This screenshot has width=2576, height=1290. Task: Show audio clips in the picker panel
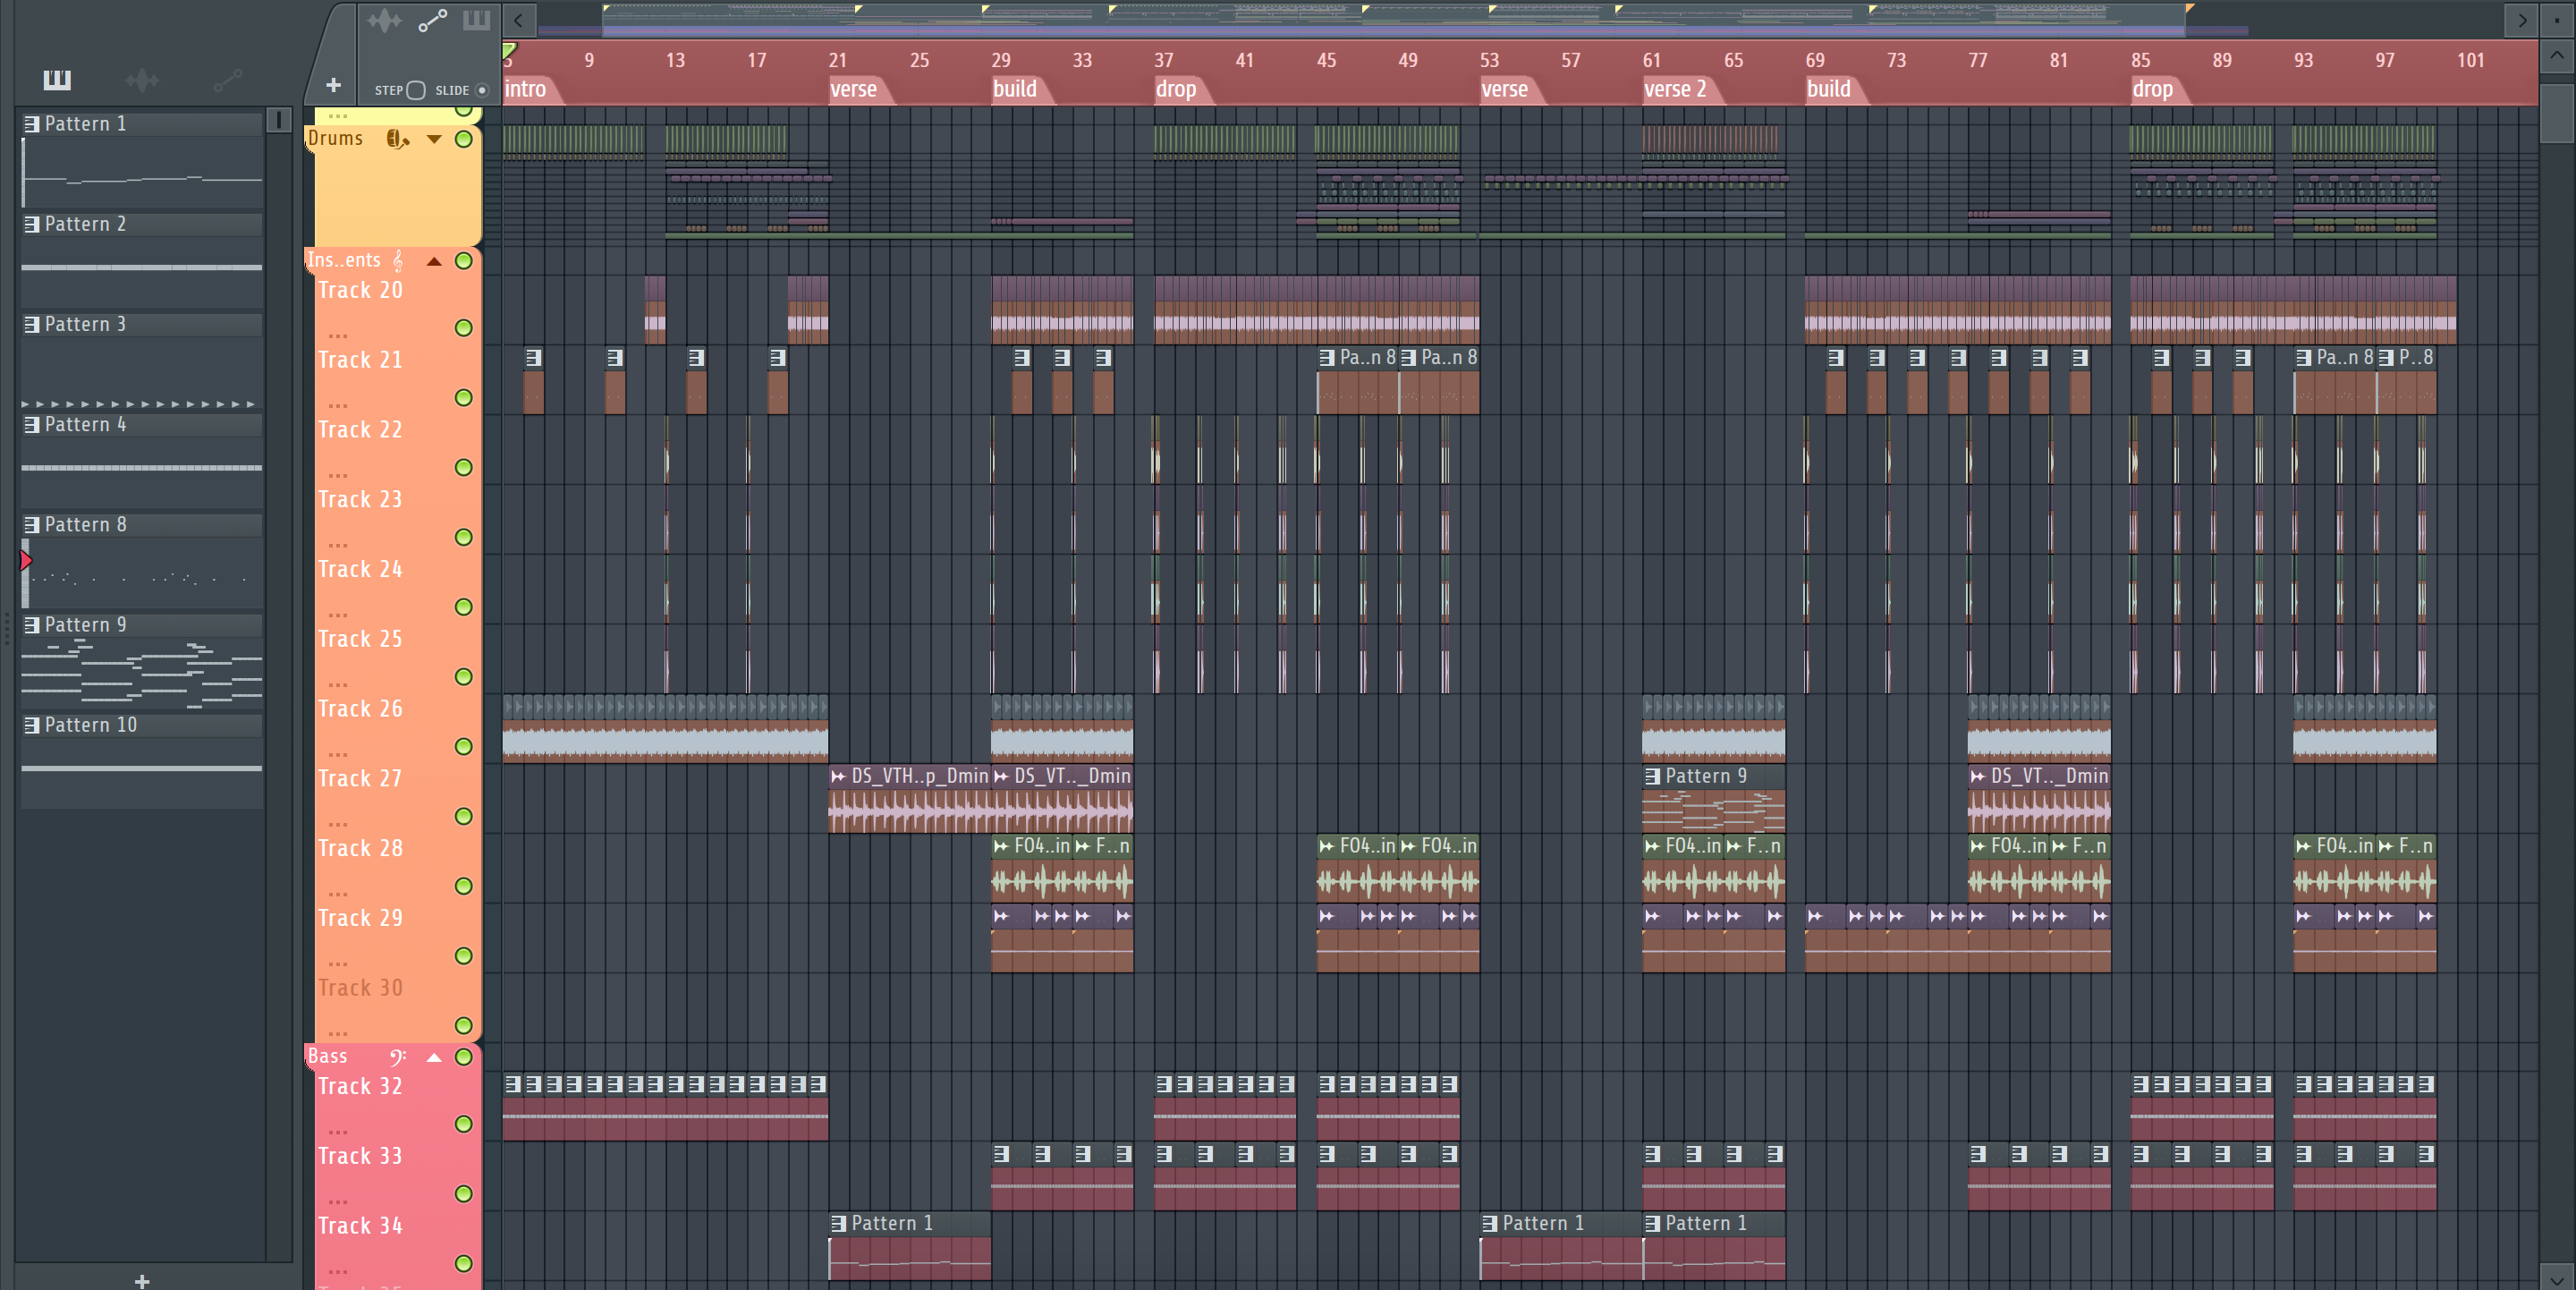pos(142,80)
